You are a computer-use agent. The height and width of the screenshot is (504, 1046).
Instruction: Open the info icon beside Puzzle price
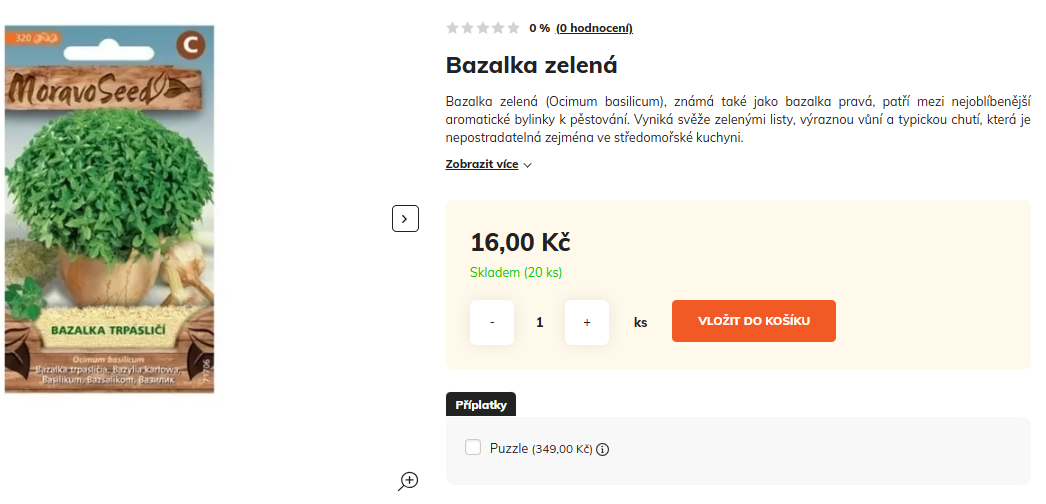click(602, 449)
